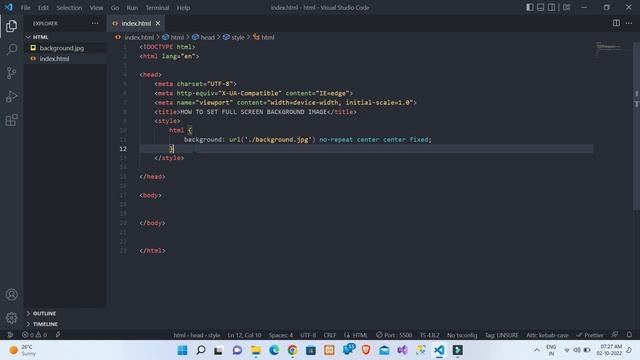
Task: Click Tag: UNSURE status item
Action: coord(502,335)
